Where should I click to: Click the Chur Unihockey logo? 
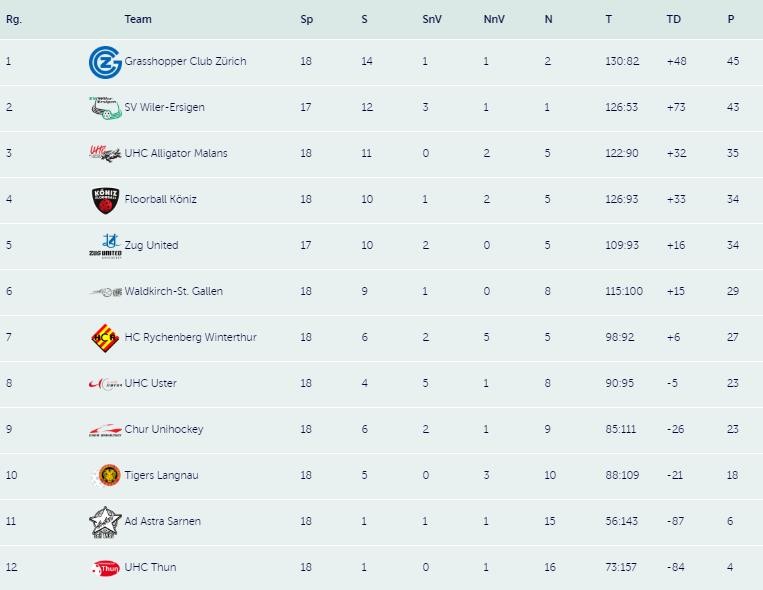104,430
